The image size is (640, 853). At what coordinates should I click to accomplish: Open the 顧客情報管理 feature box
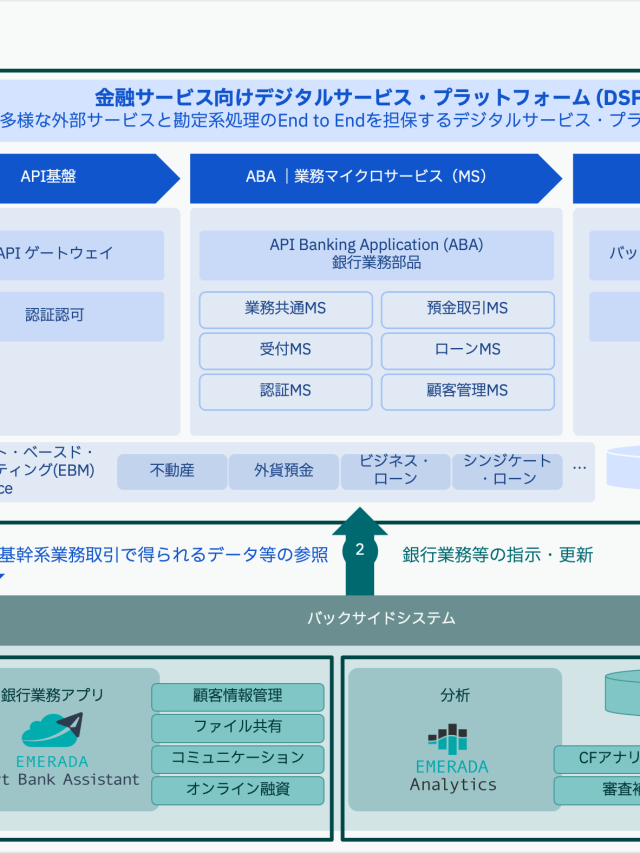pyautogui.click(x=238, y=696)
